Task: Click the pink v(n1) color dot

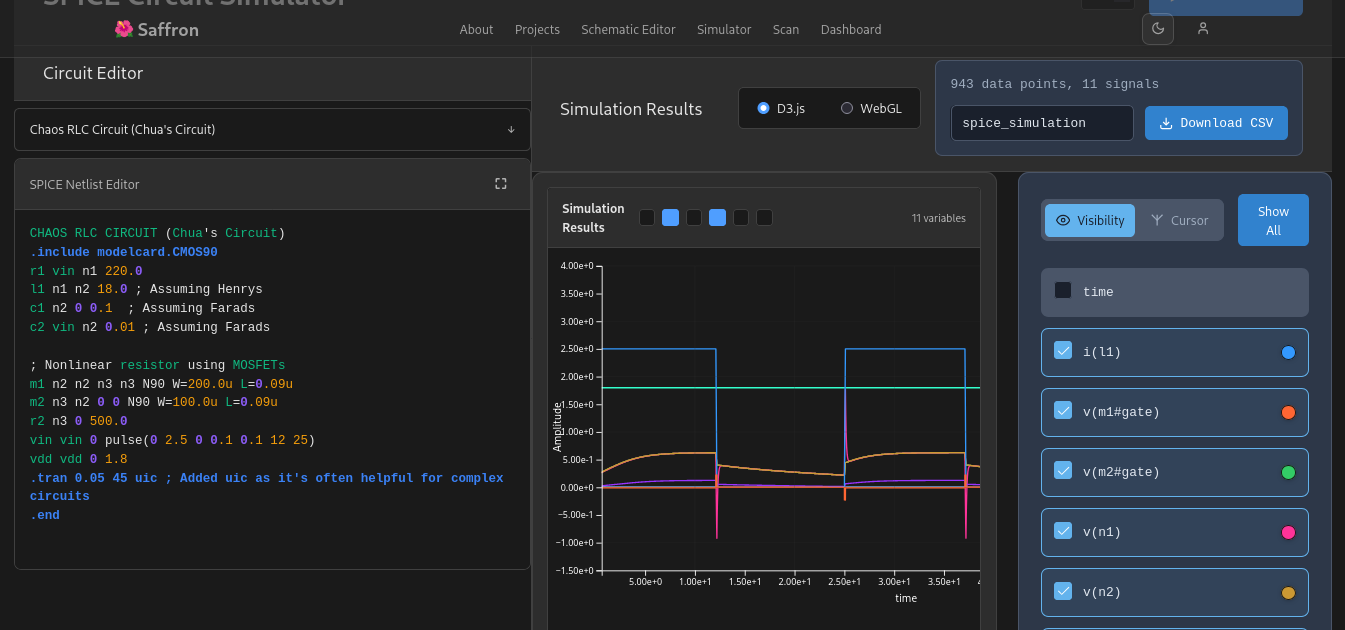Action: pos(1288,532)
